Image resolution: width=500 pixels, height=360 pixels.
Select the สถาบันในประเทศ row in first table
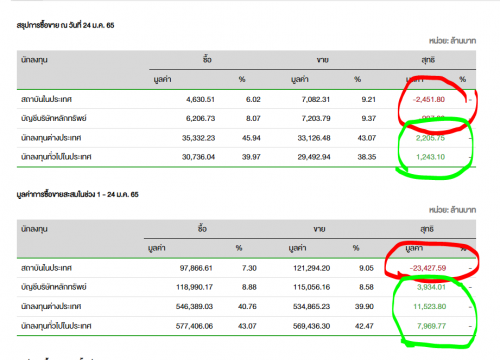point(246,99)
